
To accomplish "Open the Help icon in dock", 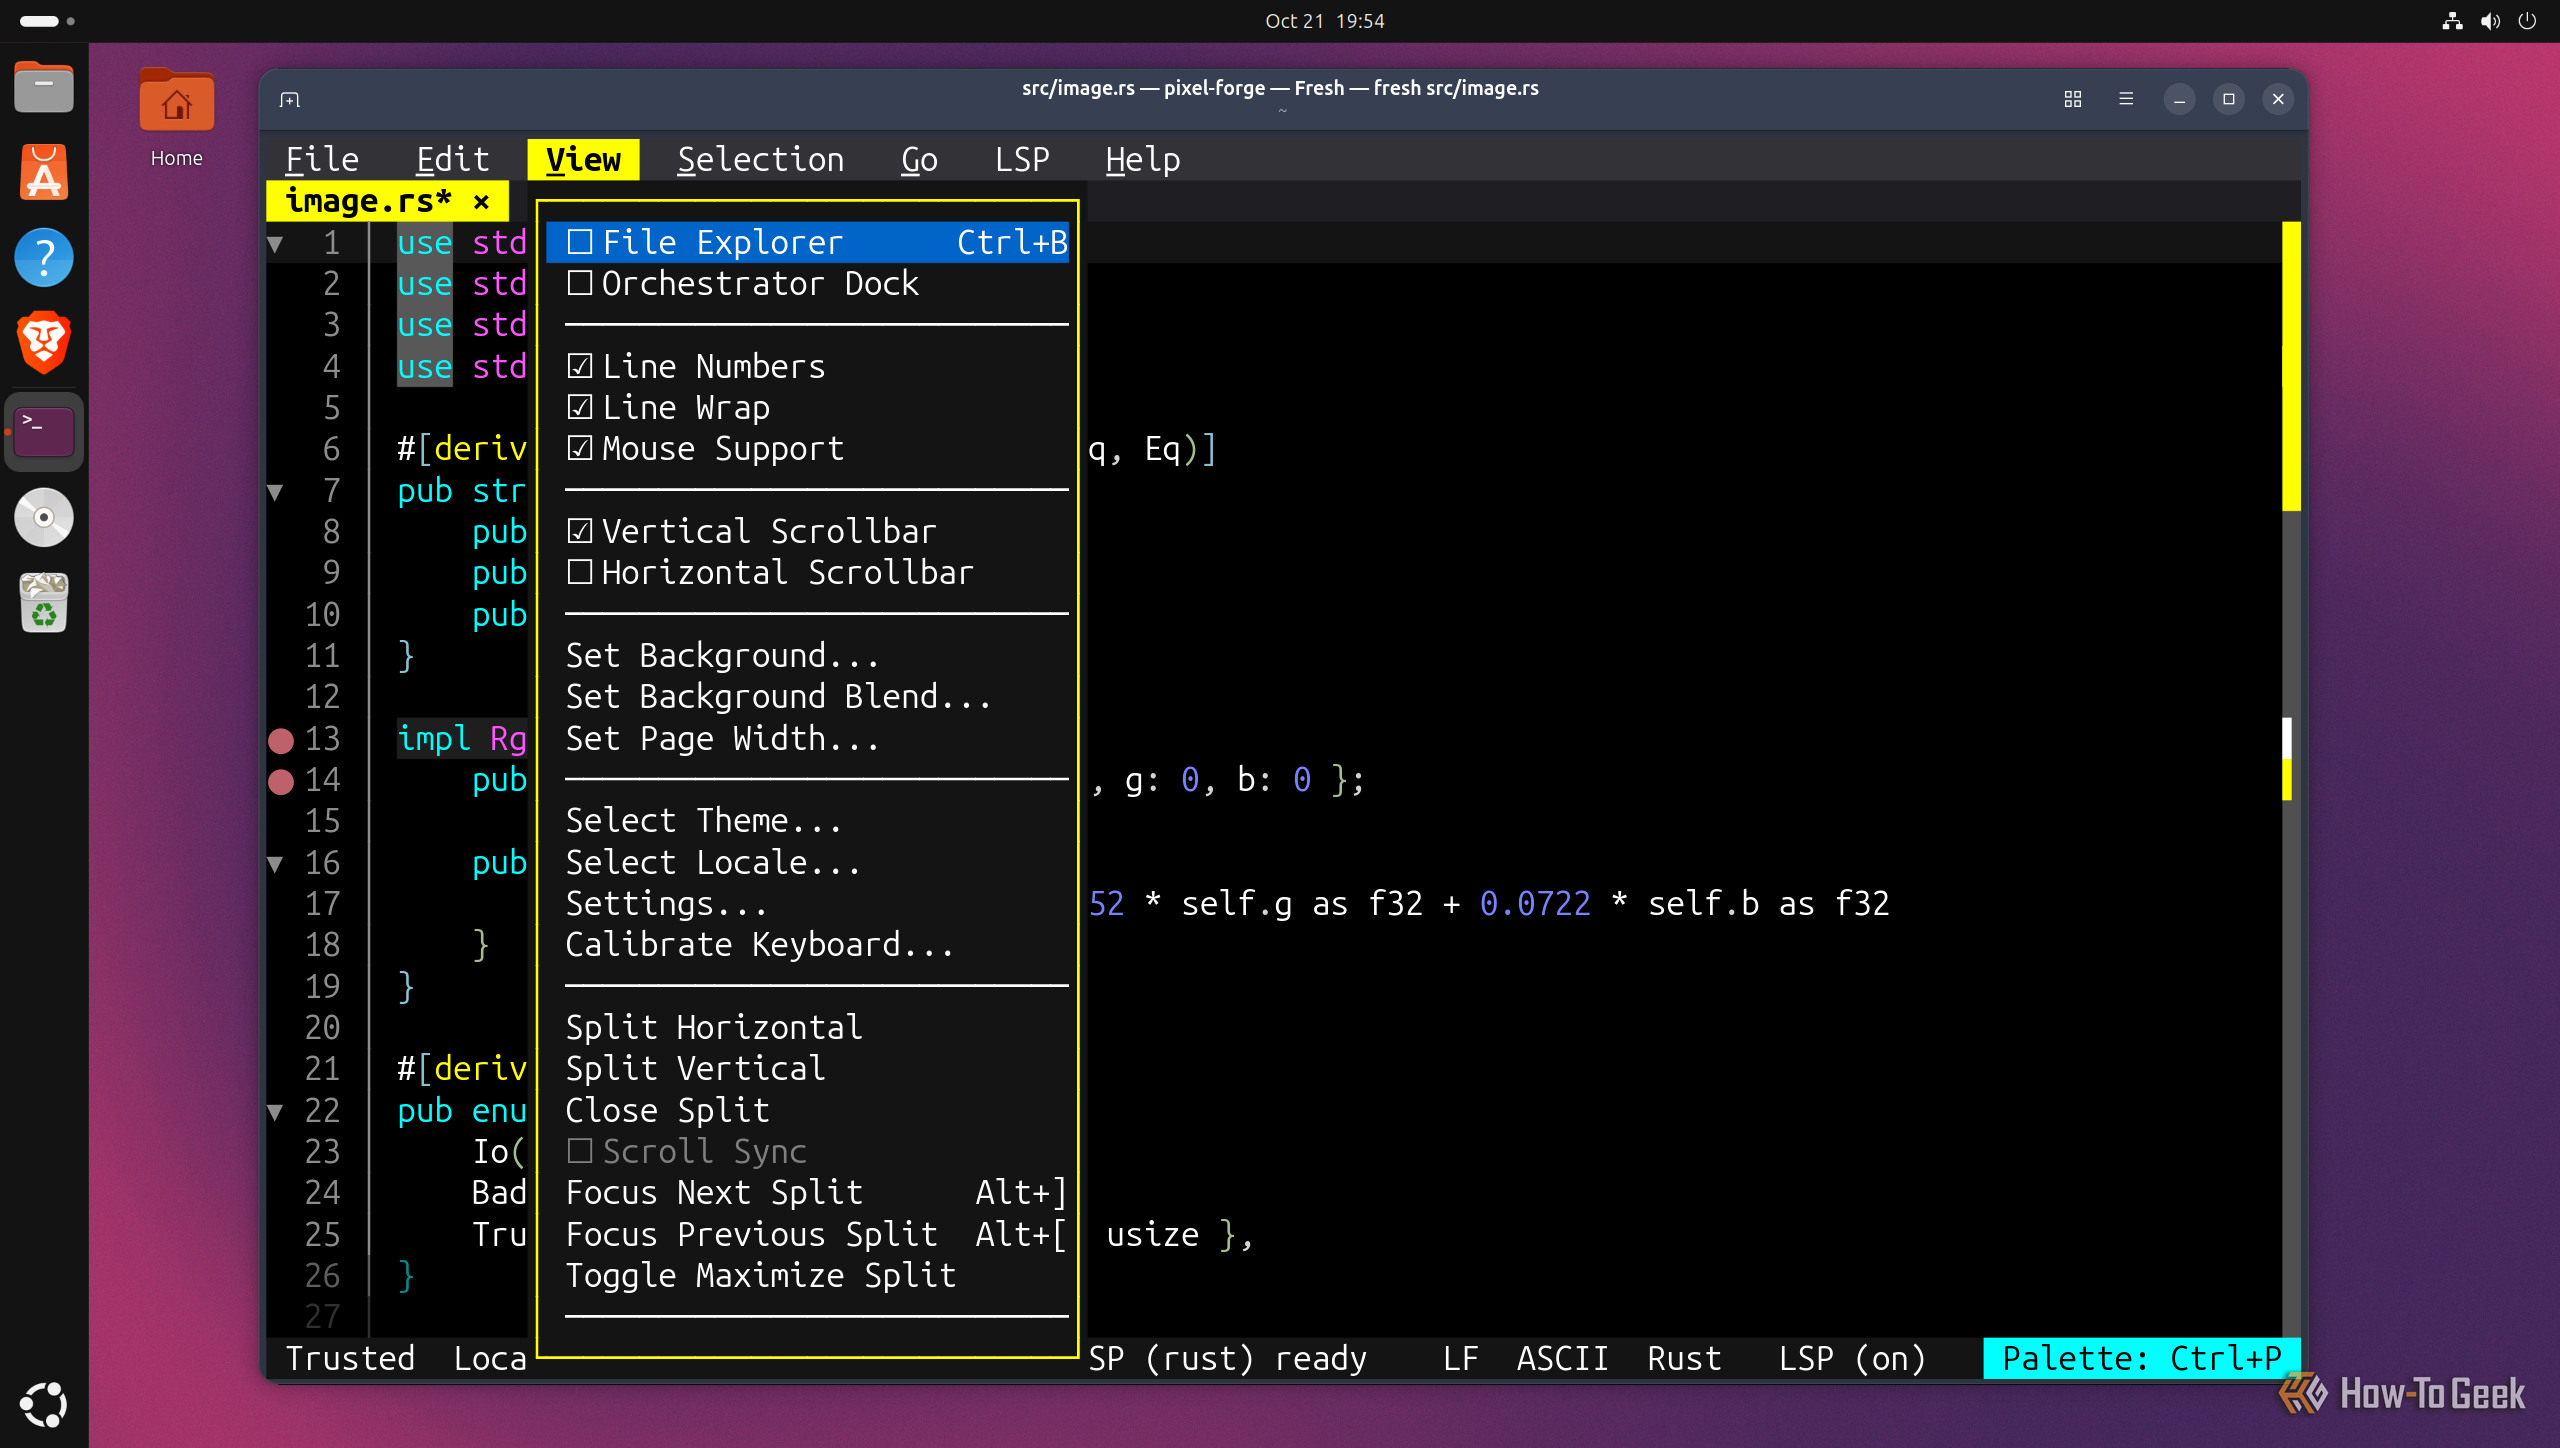I will tap(43, 257).
